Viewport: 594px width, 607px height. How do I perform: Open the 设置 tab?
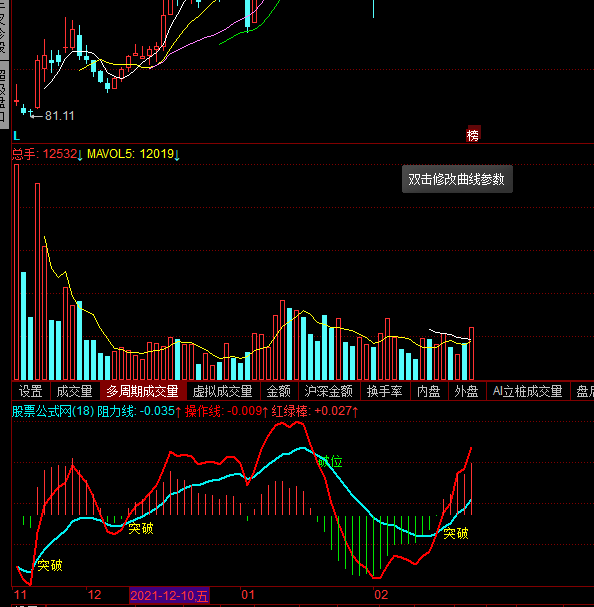coord(31,391)
